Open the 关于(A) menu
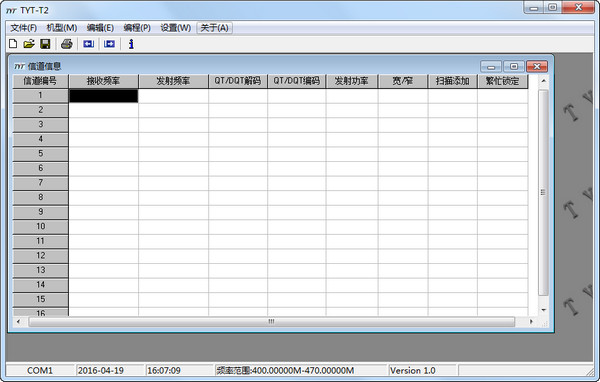Screen dimensions: 600x382 point(214,28)
